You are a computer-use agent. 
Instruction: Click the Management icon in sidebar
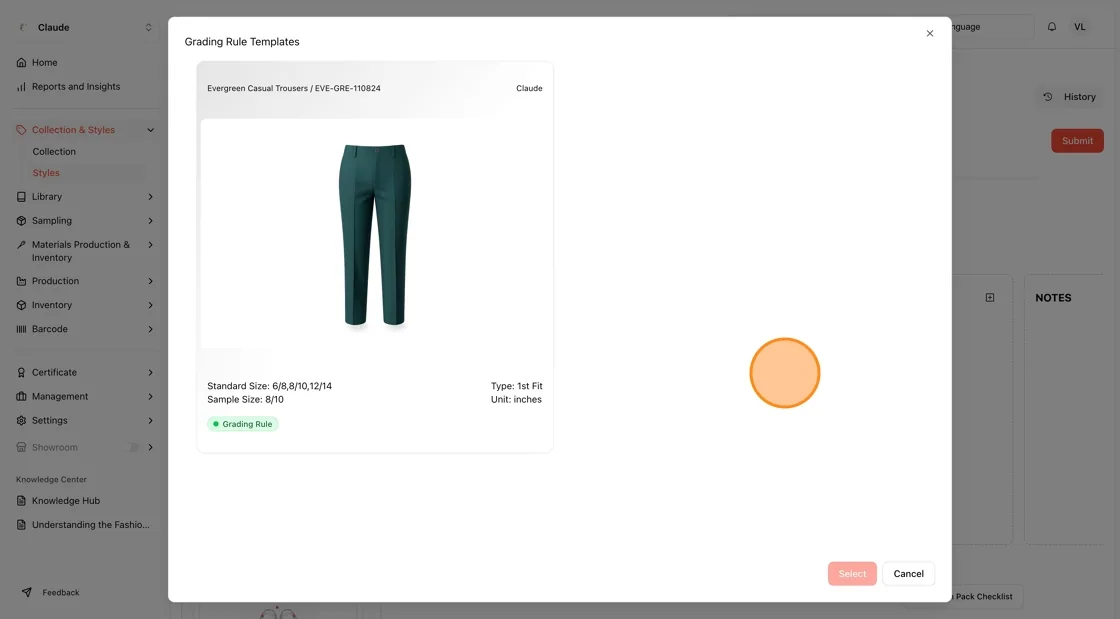(x=21, y=397)
